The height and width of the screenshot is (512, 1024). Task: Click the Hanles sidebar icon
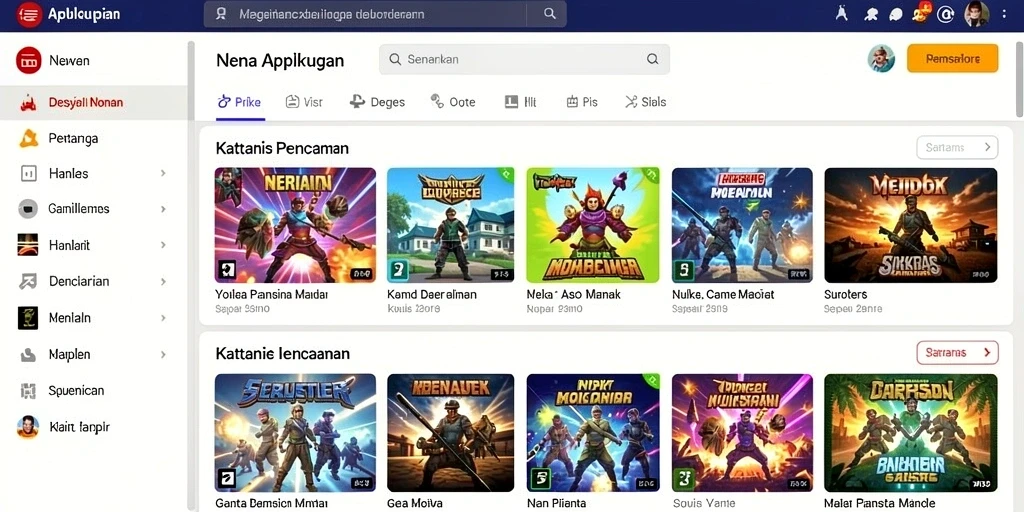[29, 174]
